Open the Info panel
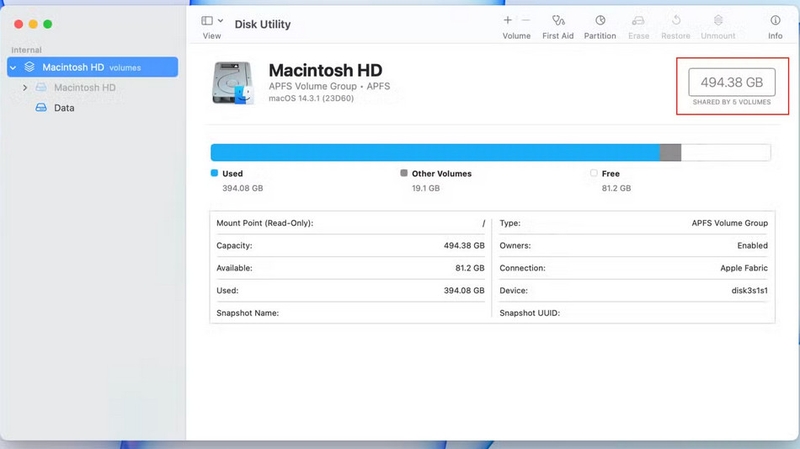 pos(775,20)
